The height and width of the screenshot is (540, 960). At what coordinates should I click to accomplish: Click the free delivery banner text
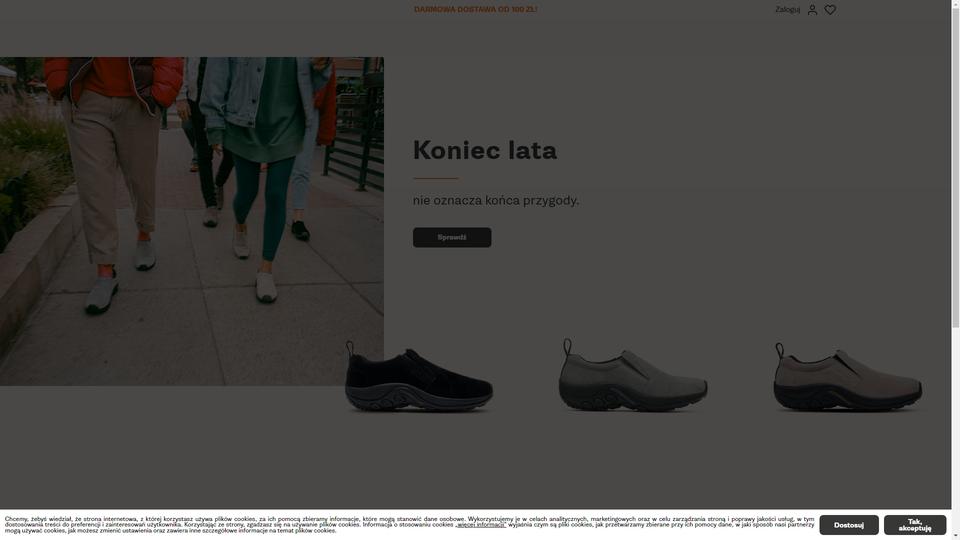click(476, 9)
